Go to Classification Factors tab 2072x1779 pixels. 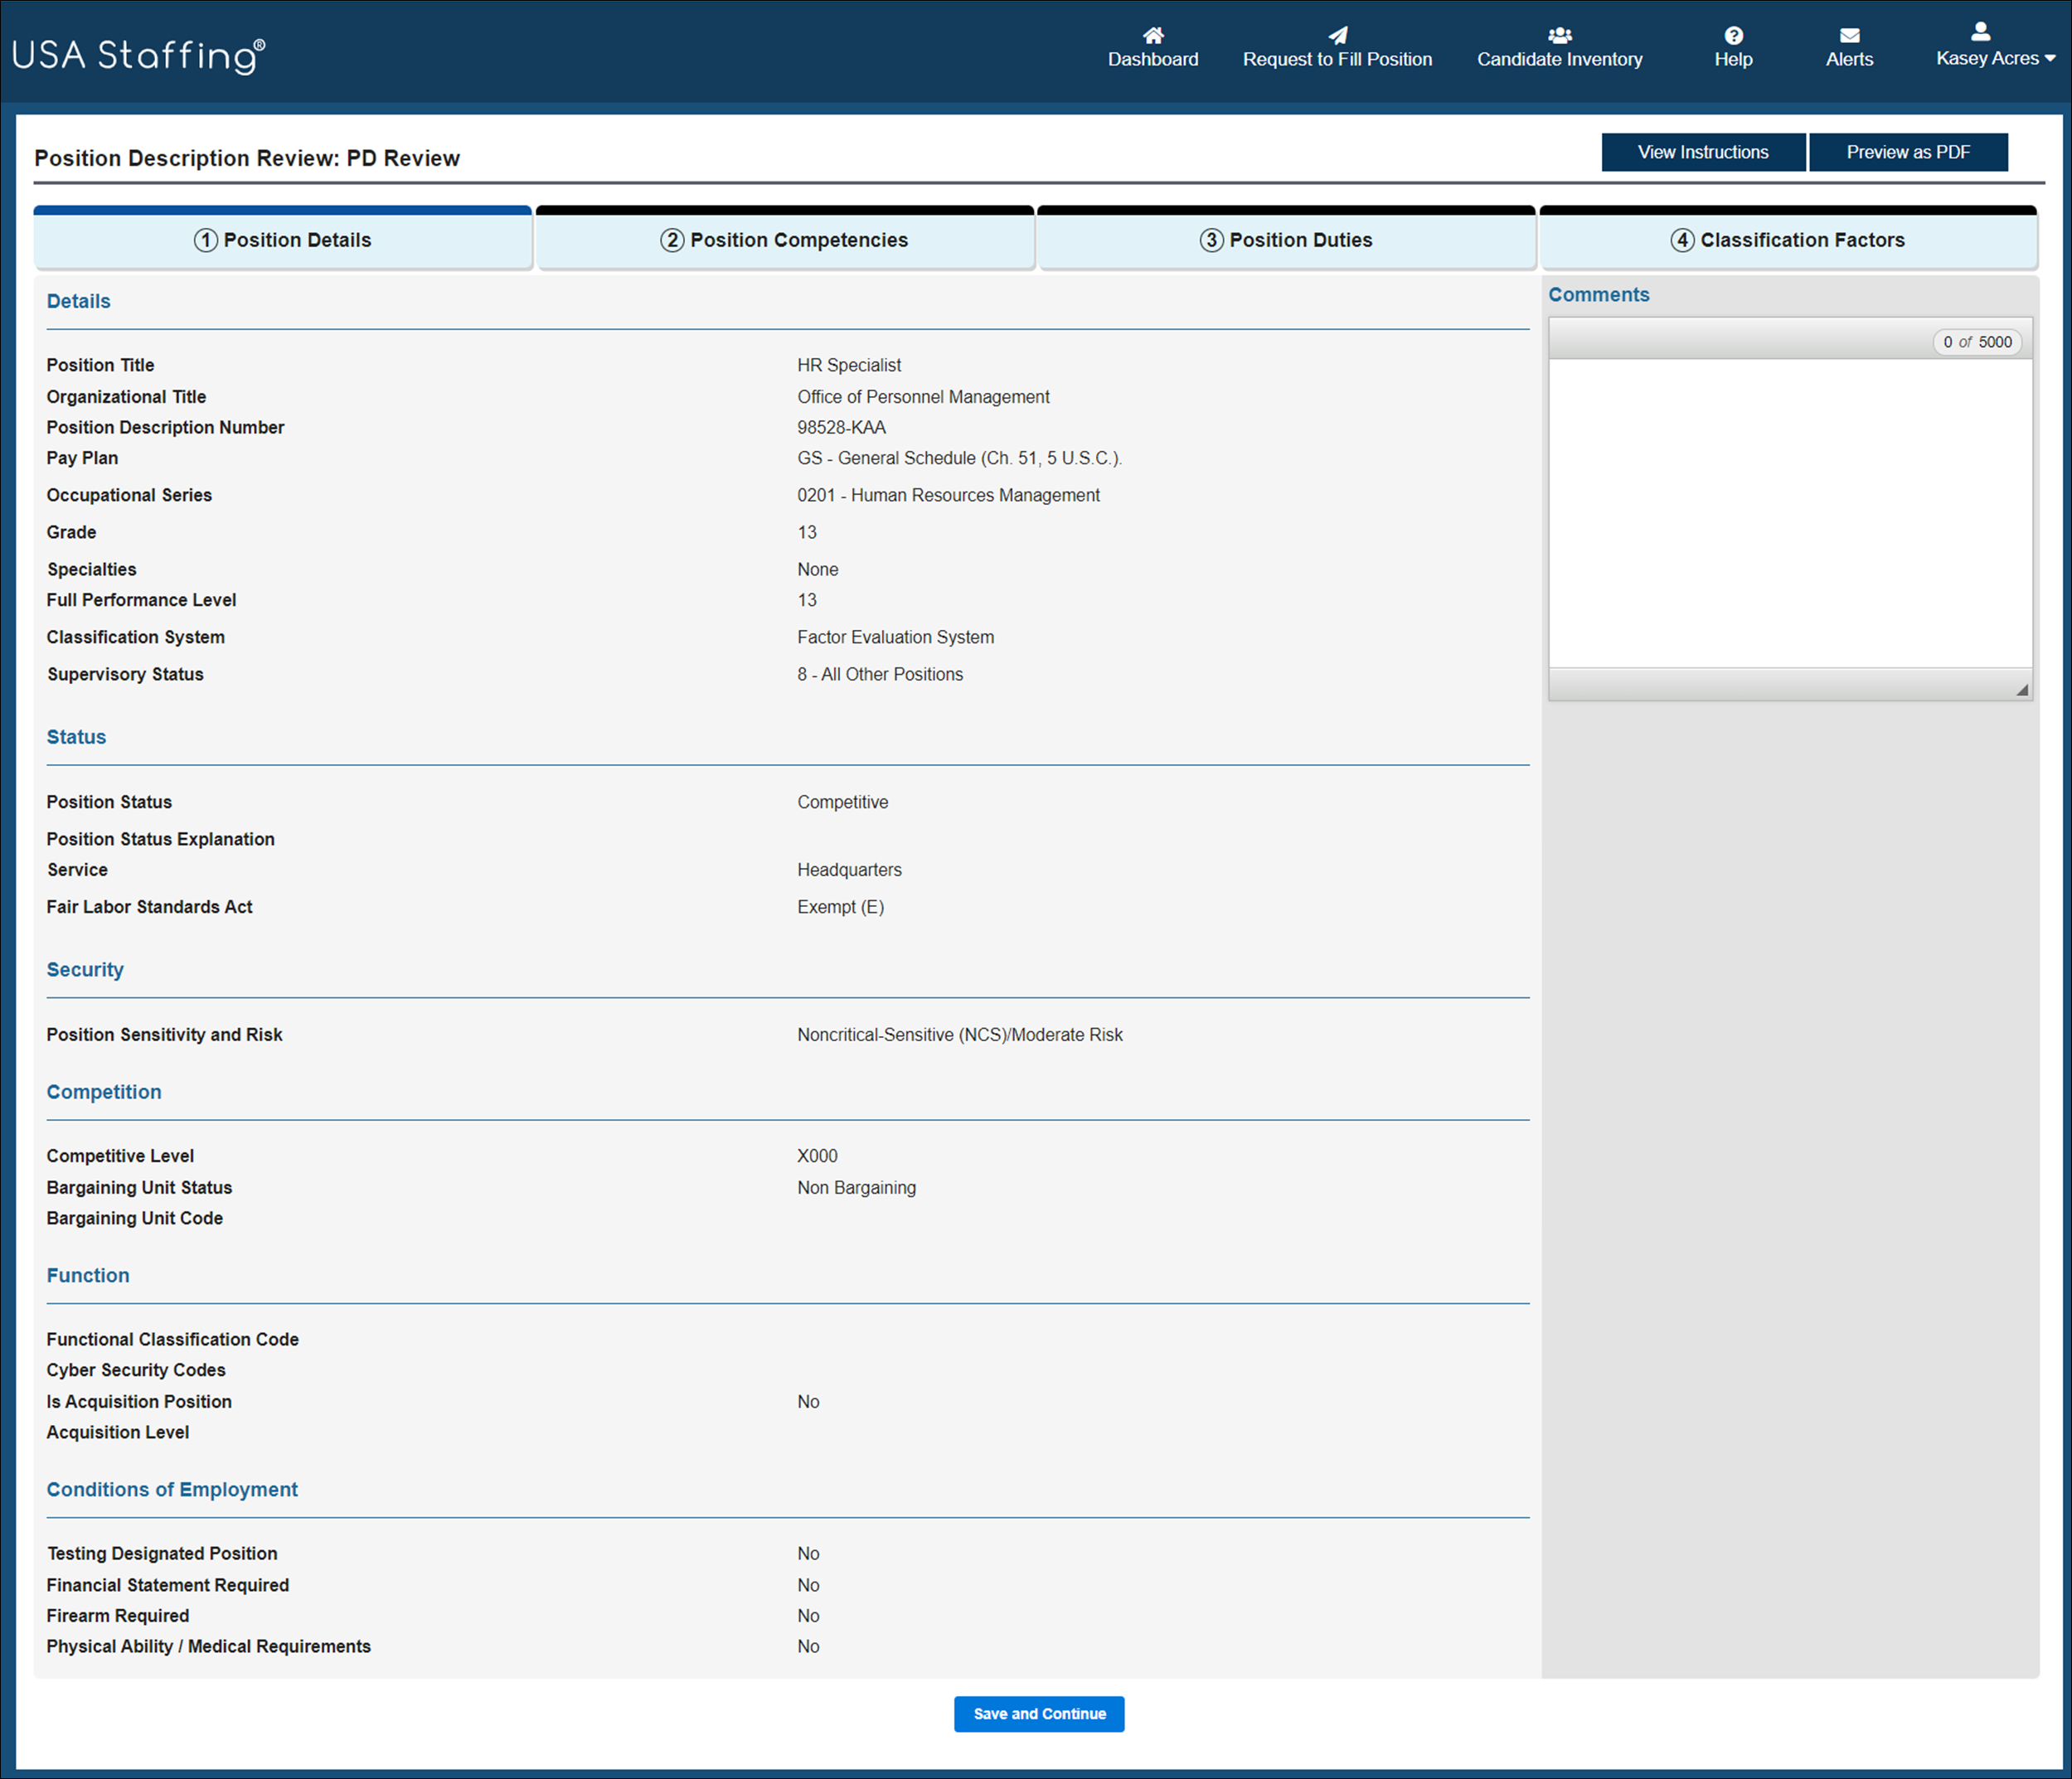click(x=1787, y=240)
